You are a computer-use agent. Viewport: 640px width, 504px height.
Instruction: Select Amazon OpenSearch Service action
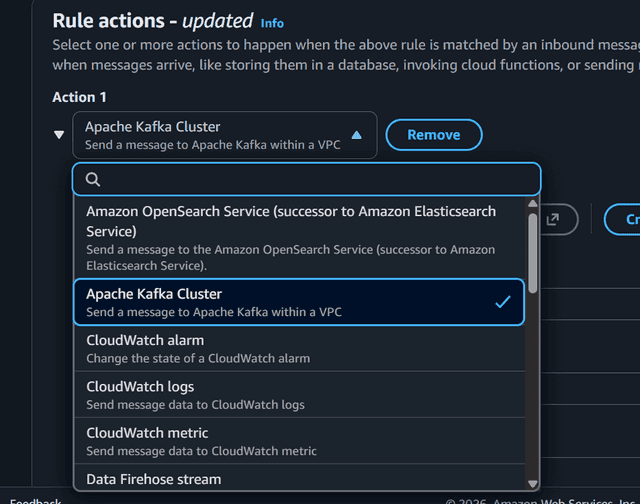[x=299, y=238]
